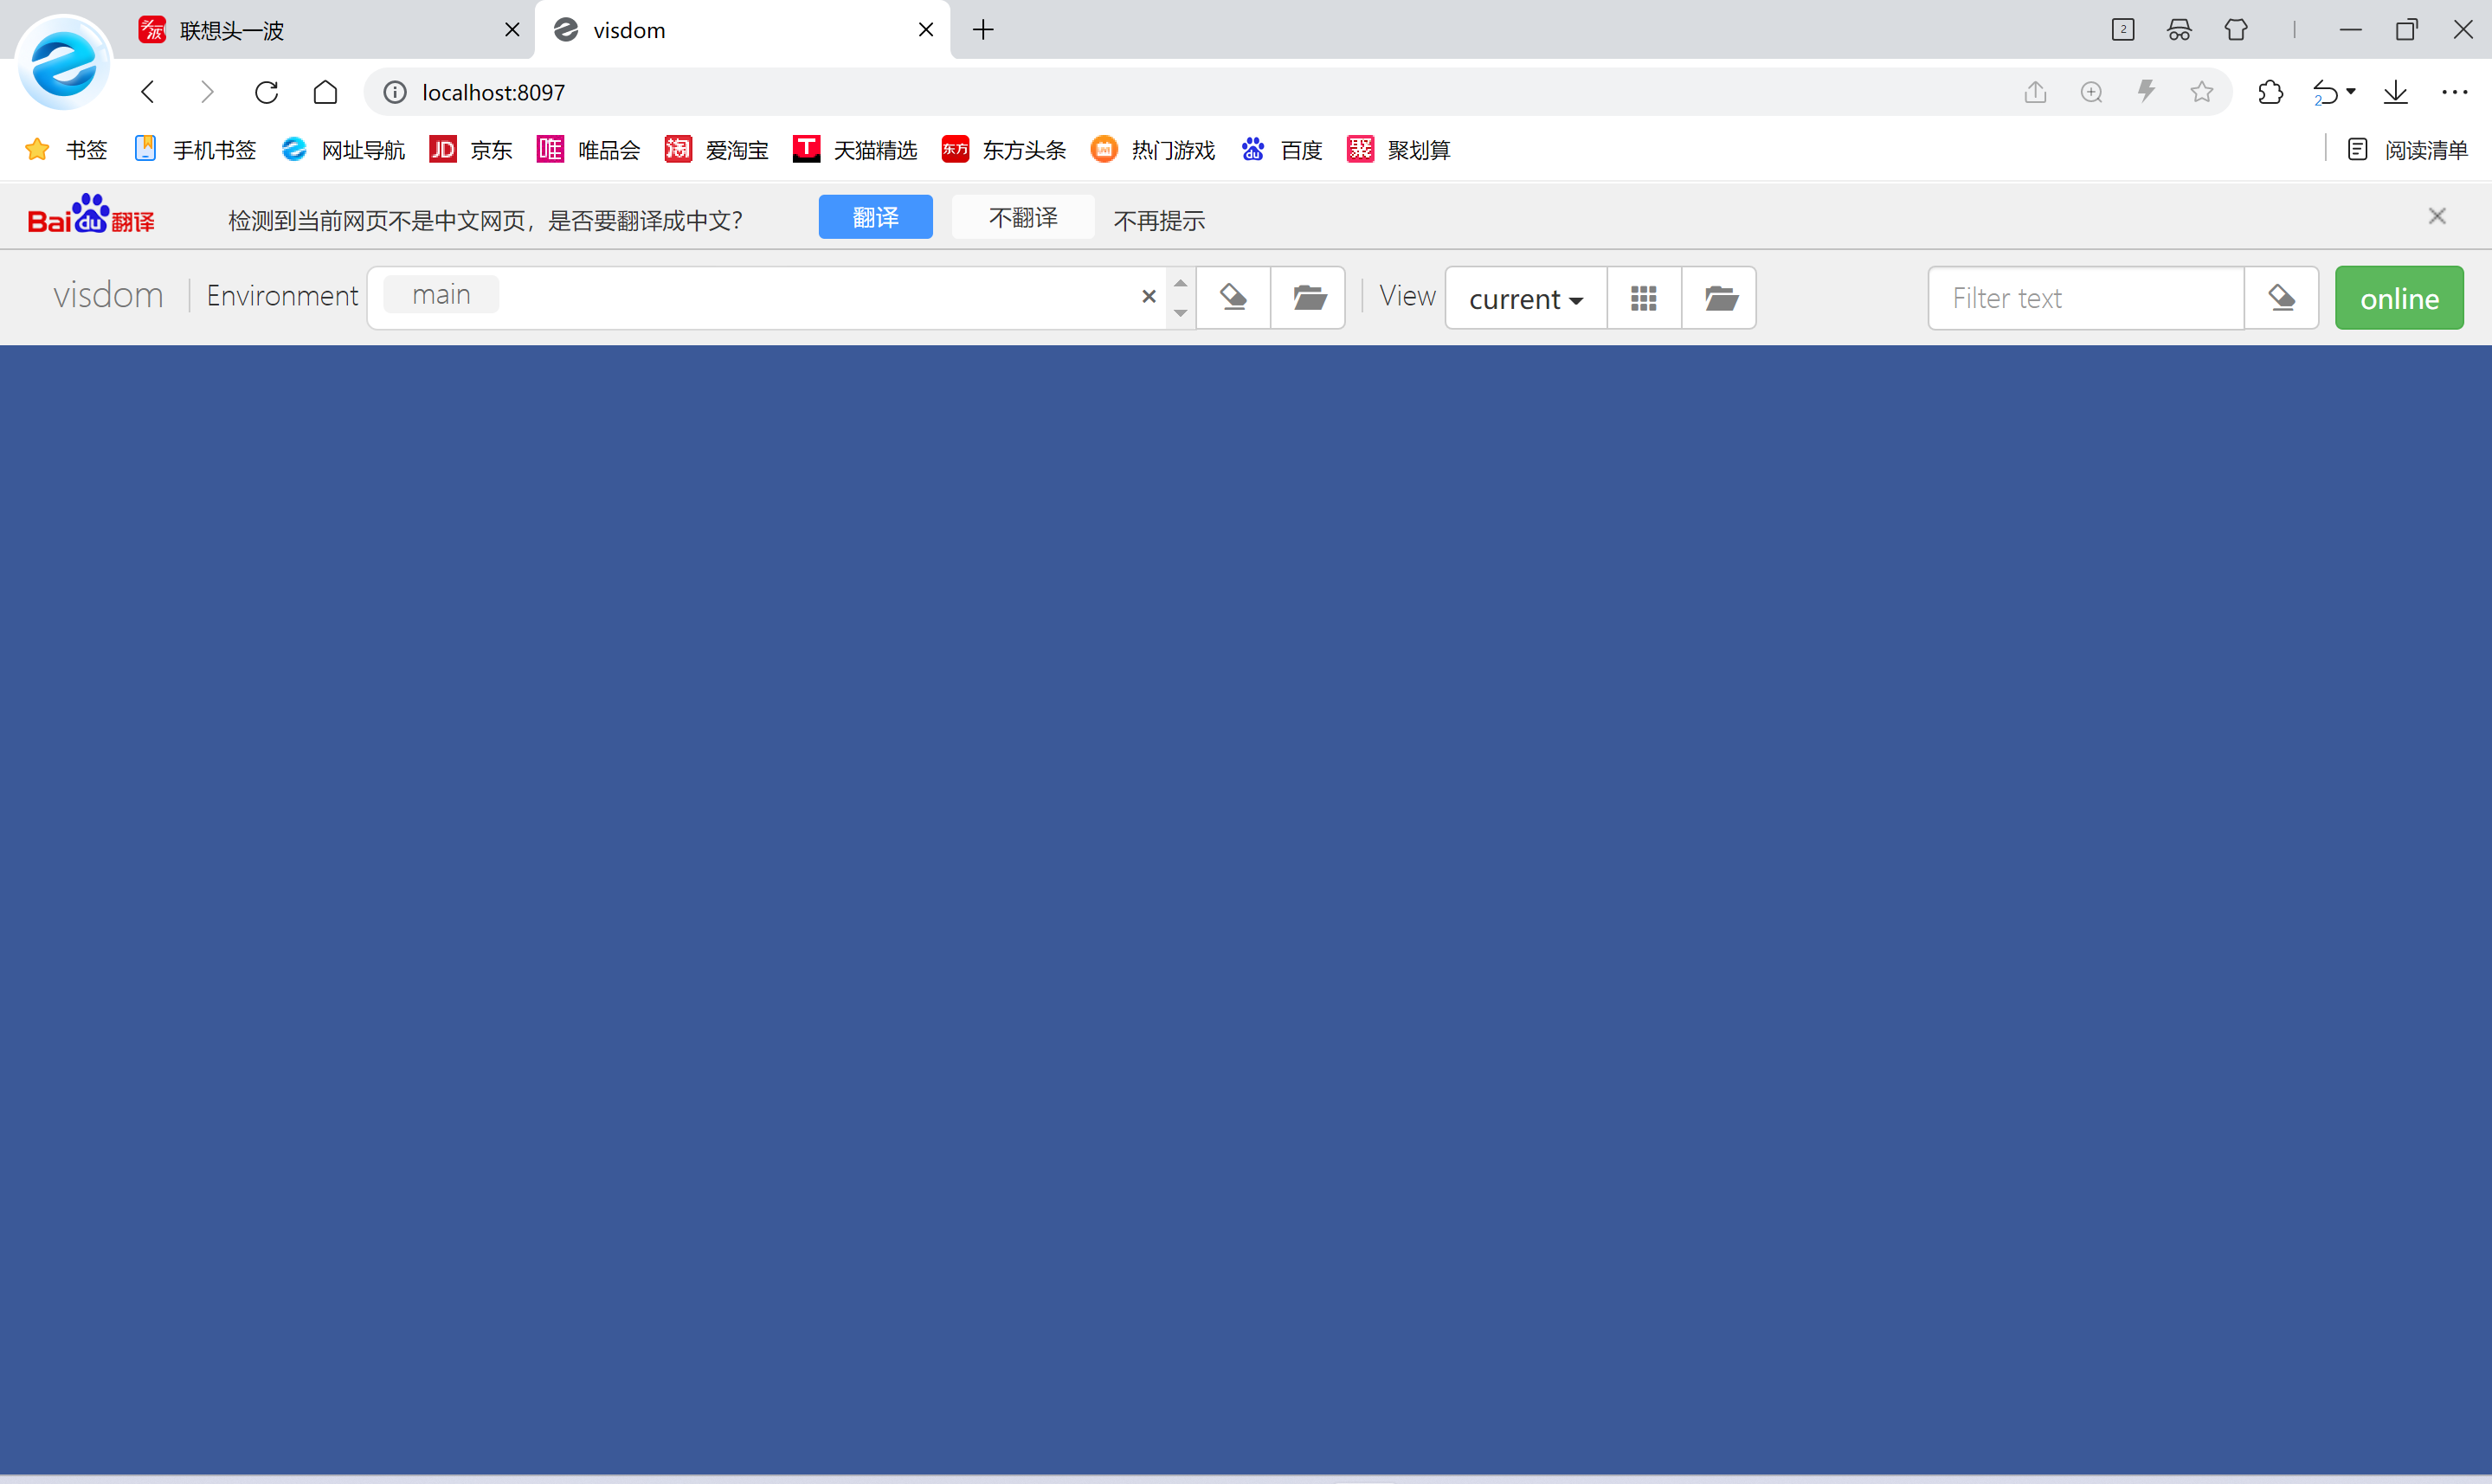Click the browser extensions puzzle icon
This screenshot has width=2492, height=1484.
pyautogui.click(x=2270, y=92)
